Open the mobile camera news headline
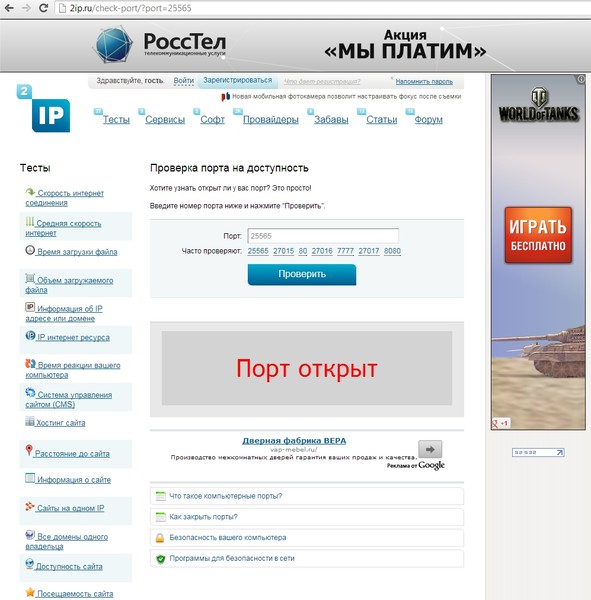This screenshot has width=591, height=600. 346,96
